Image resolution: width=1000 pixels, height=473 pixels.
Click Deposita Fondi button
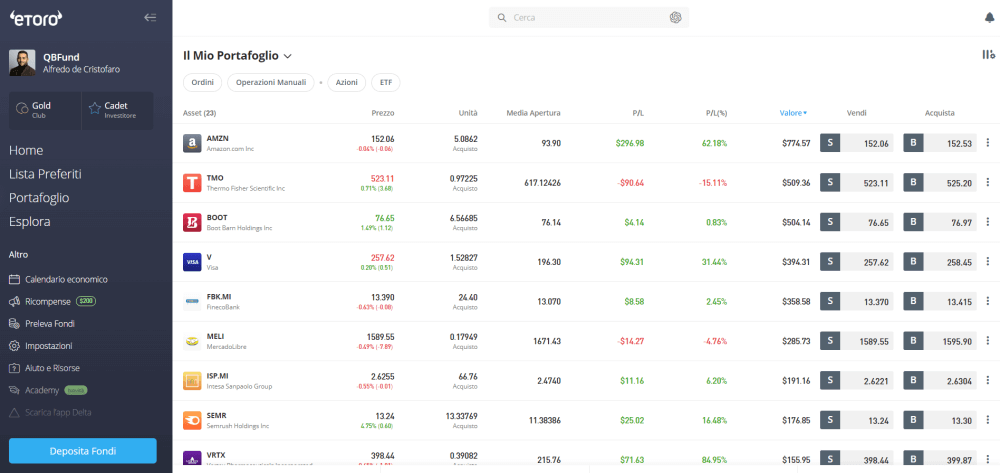click(x=83, y=451)
